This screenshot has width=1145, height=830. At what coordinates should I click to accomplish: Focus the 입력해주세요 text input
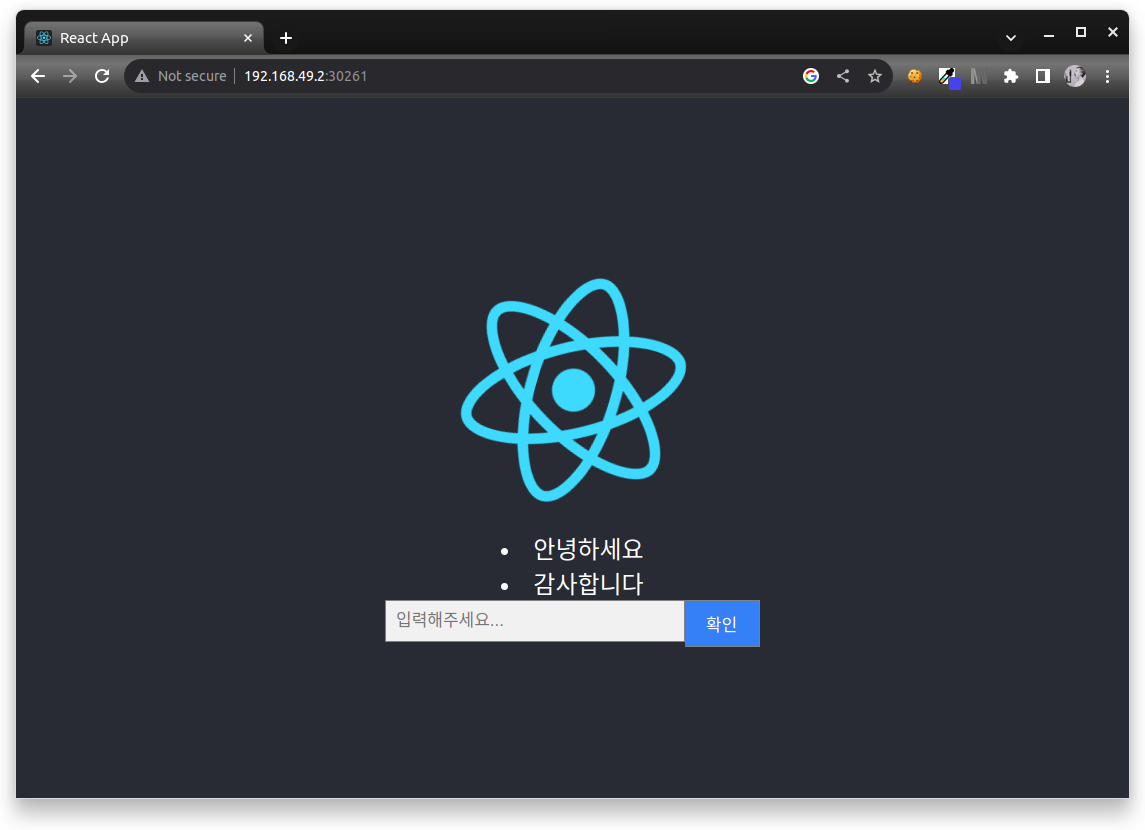coord(535,621)
